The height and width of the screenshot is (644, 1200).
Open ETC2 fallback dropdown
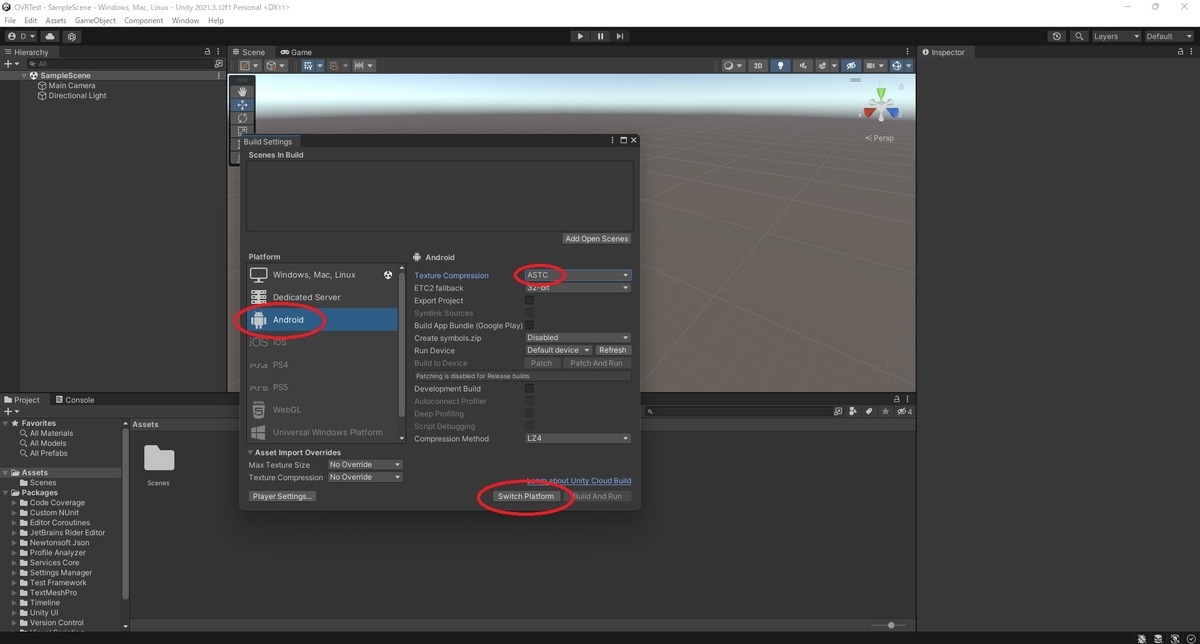point(577,288)
